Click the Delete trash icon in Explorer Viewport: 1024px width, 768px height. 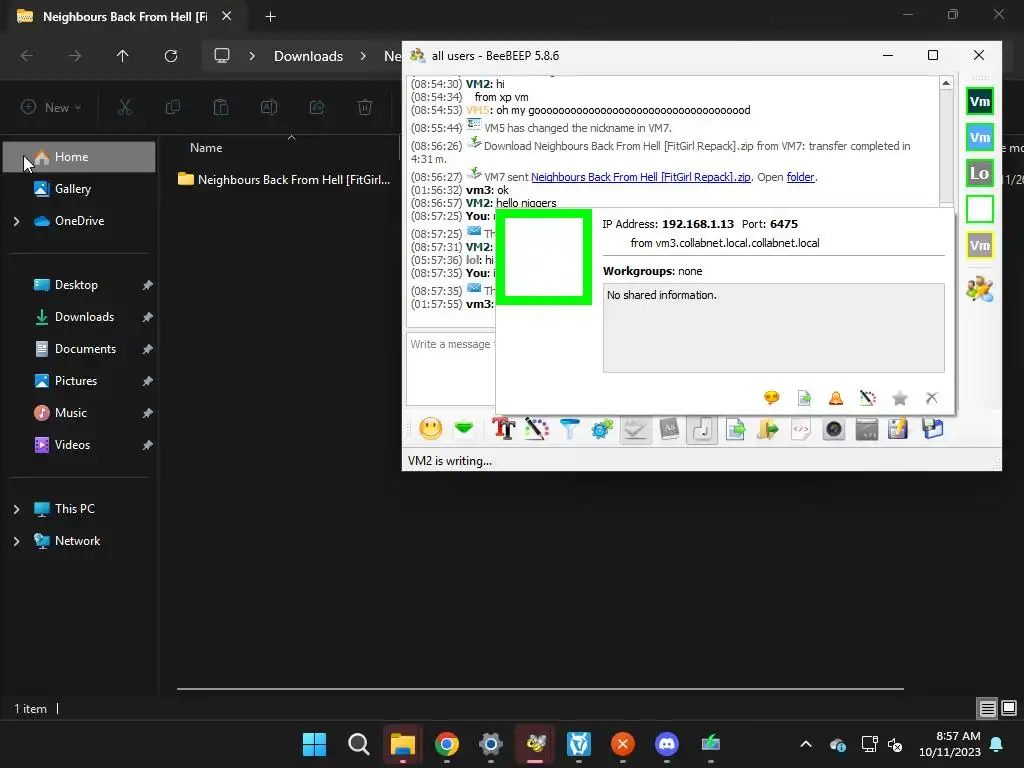point(365,107)
